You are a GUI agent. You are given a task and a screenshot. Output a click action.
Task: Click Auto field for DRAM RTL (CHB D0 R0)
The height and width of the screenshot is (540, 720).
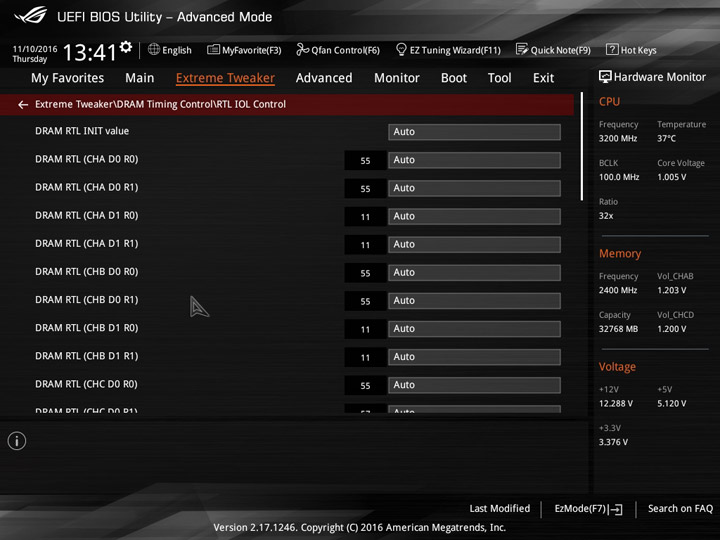(474, 272)
